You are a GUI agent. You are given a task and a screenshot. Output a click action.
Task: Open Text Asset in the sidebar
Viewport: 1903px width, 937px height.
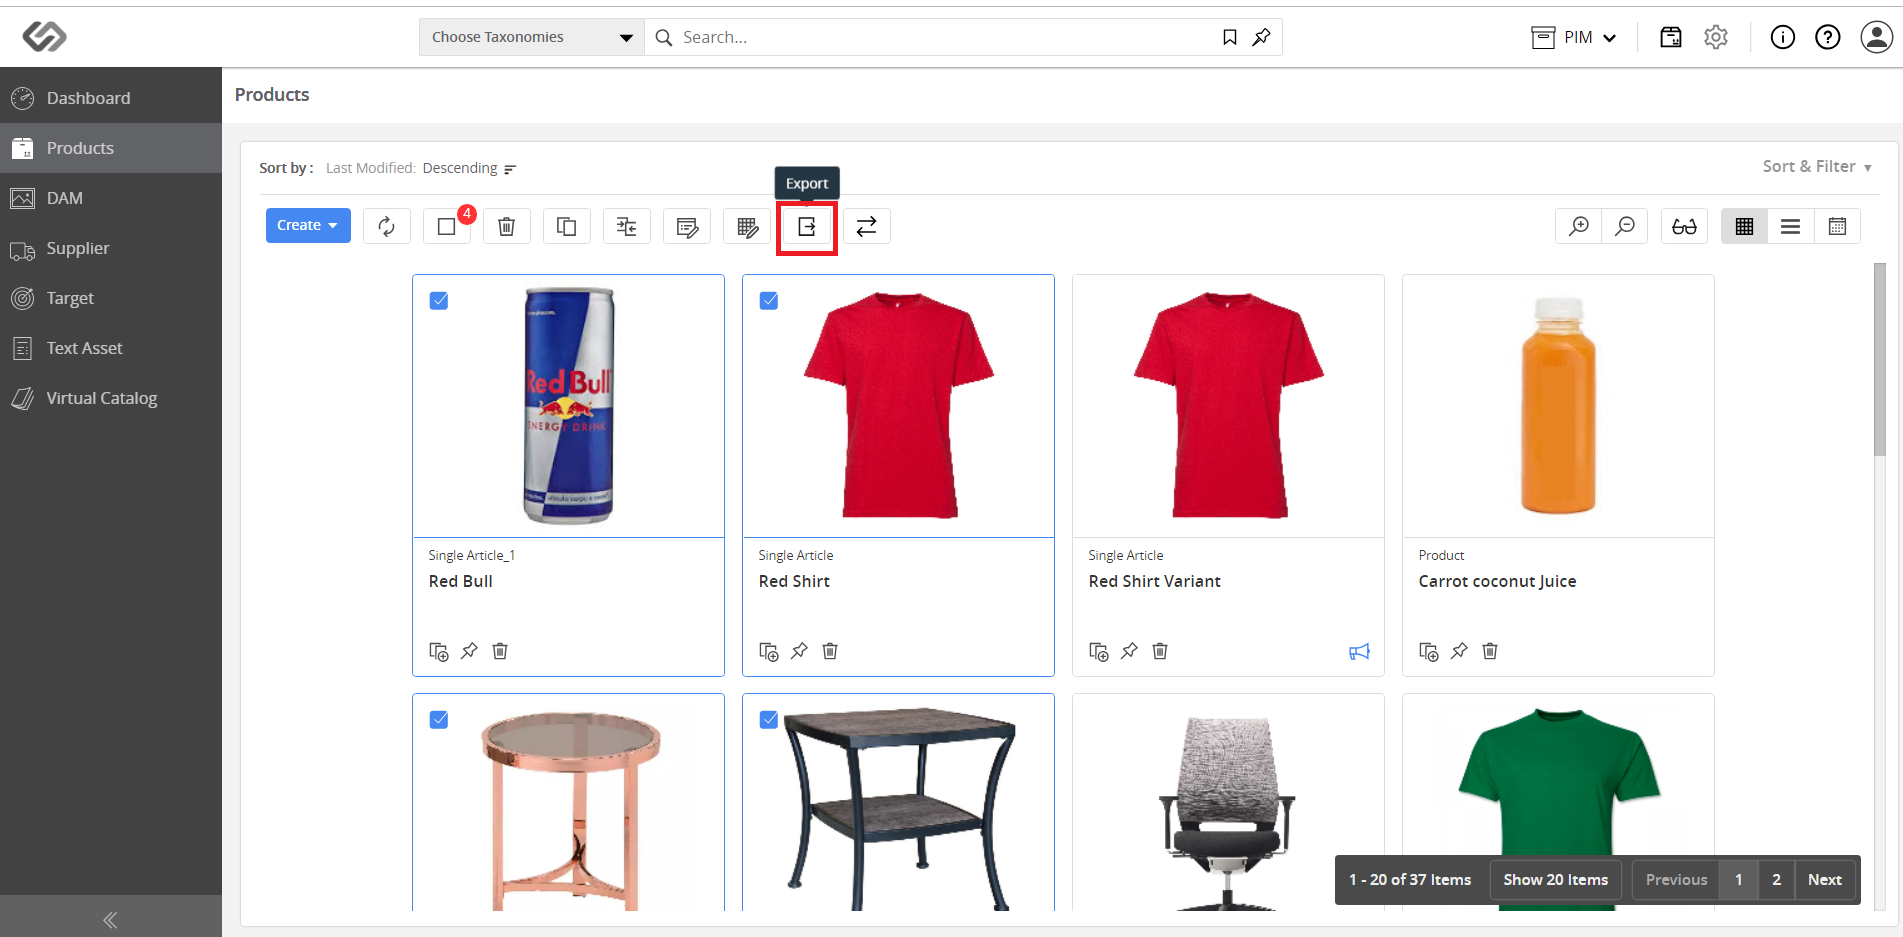pyautogui.click(x=111, y=348)
